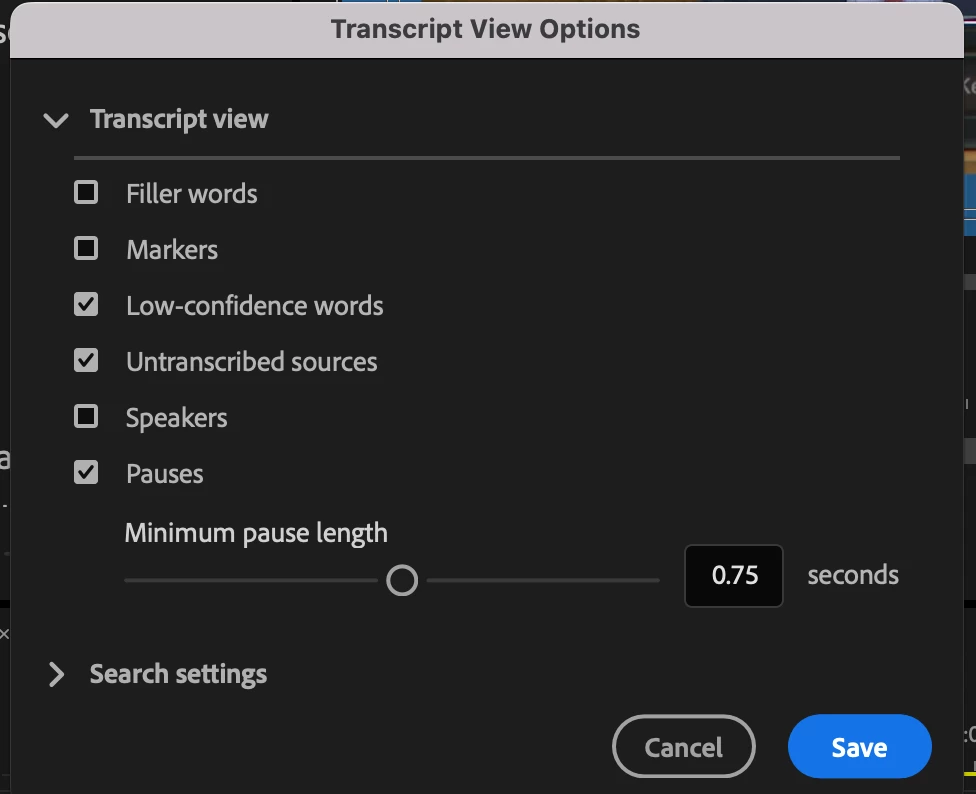The width and height of the screenshot is (976, 794).
Task: Enable the Filler words checkbox
Action: (87, 192)
